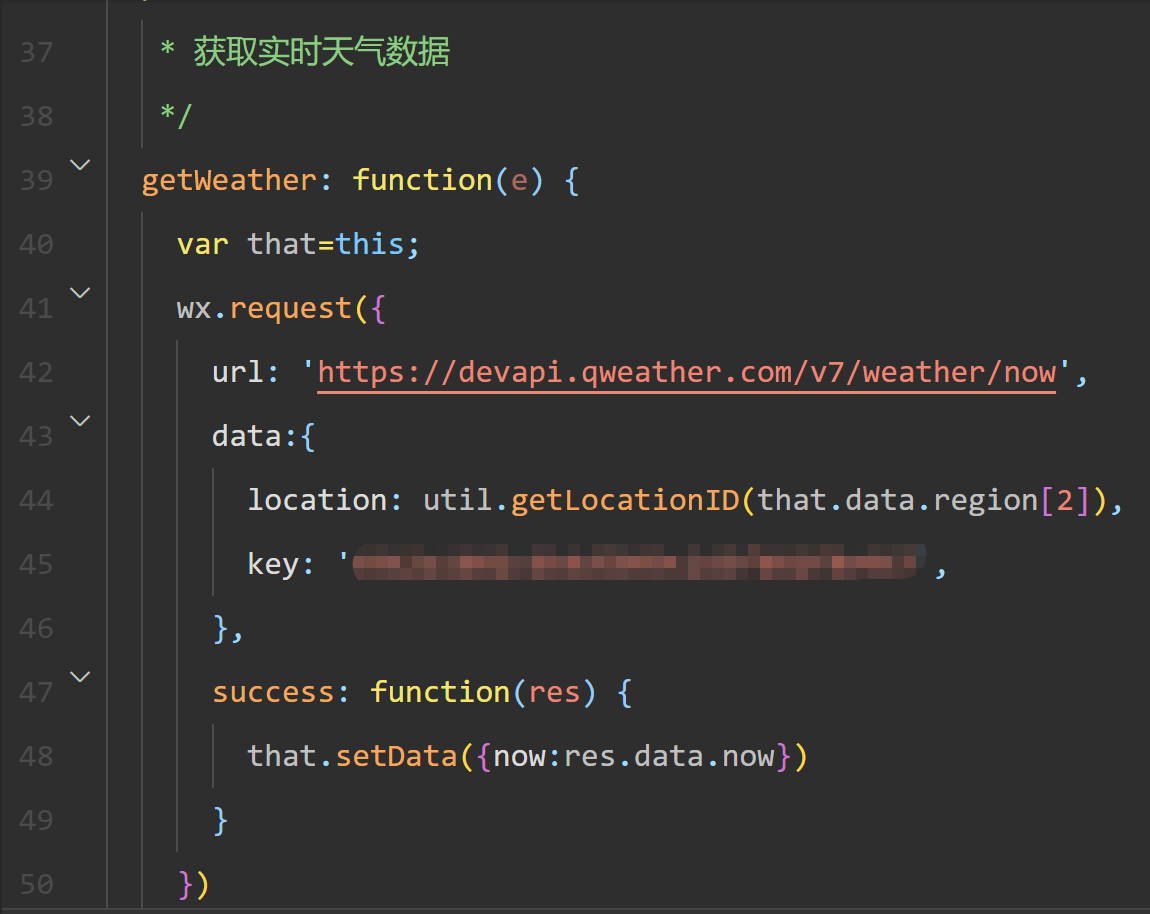1150x914 pixels.
Task: Click line number 50 in the gutter
Action: click(x=36, y=885)
